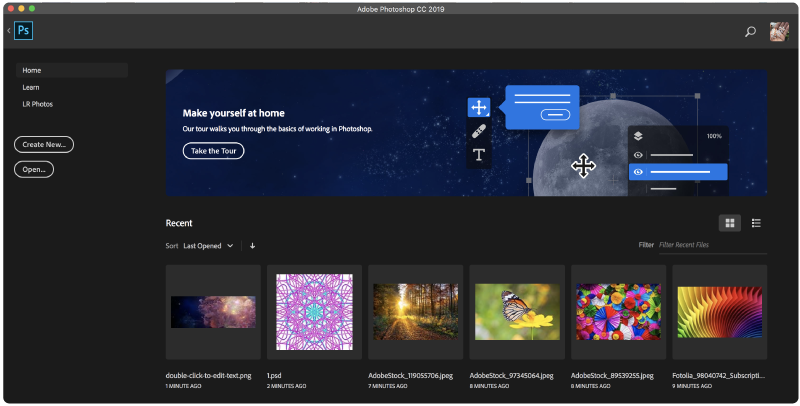Click the Take the Tour button

click(213, 151)
